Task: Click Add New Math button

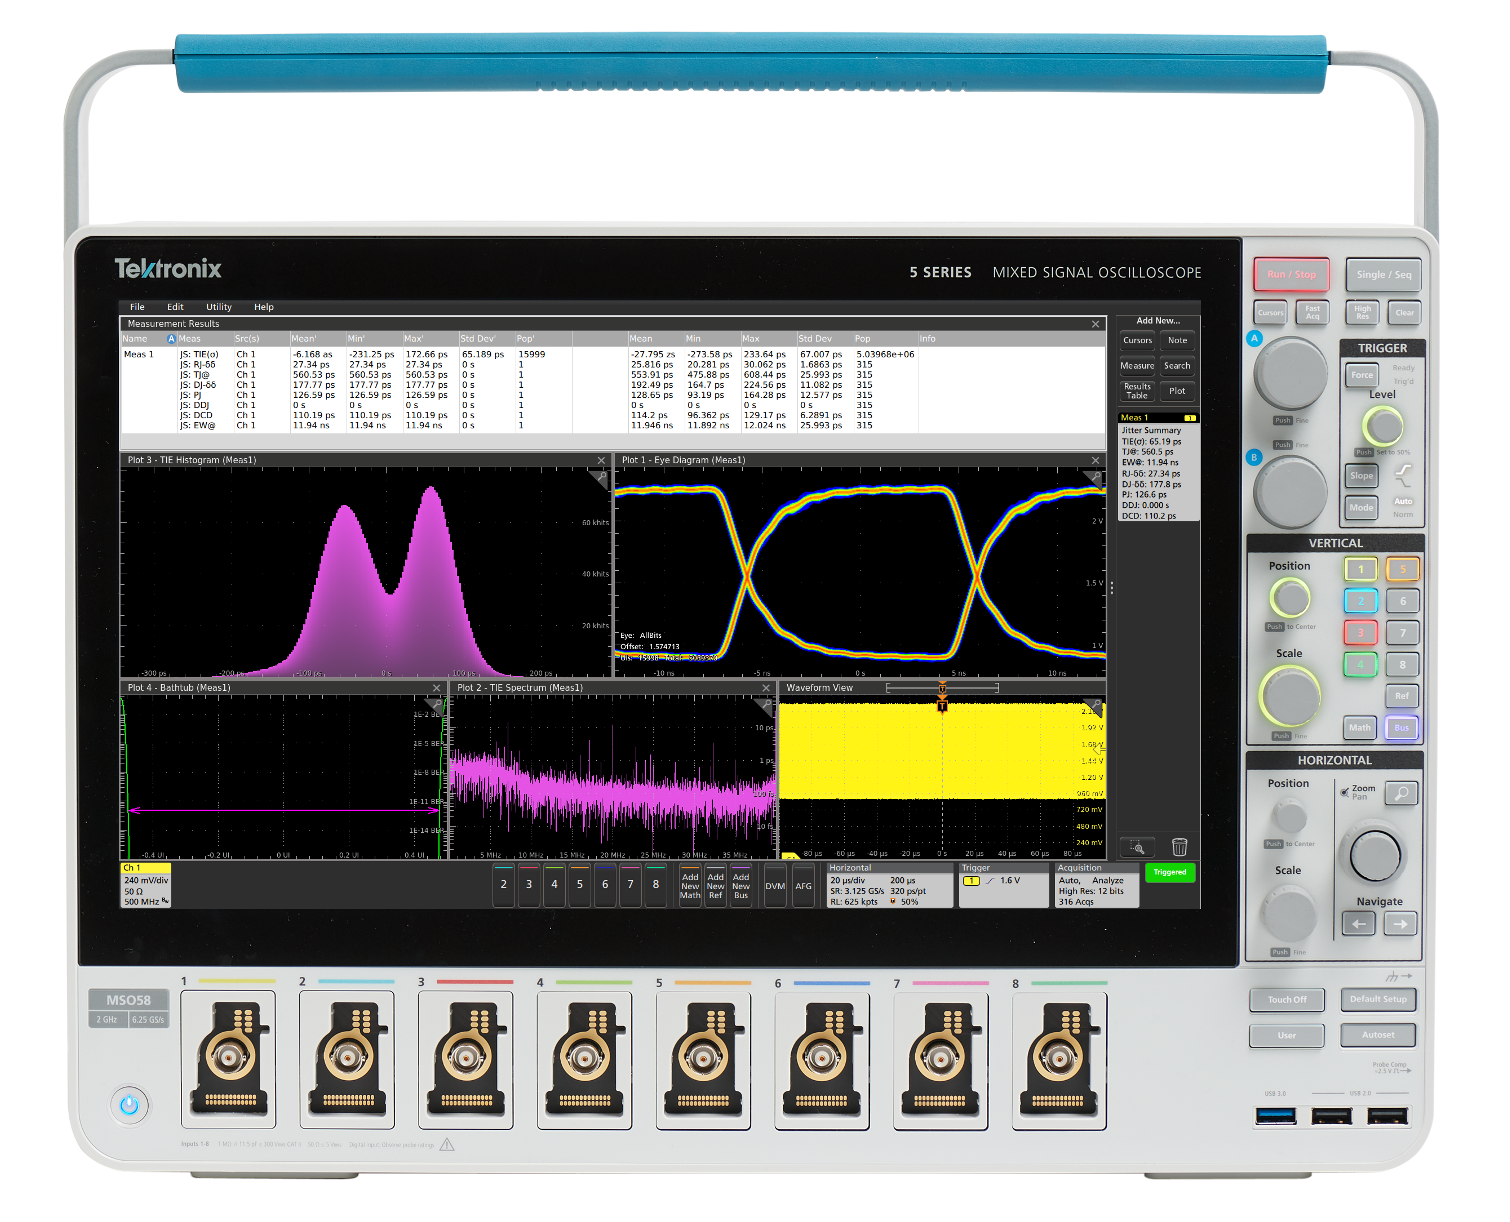Action: [690, 886]
